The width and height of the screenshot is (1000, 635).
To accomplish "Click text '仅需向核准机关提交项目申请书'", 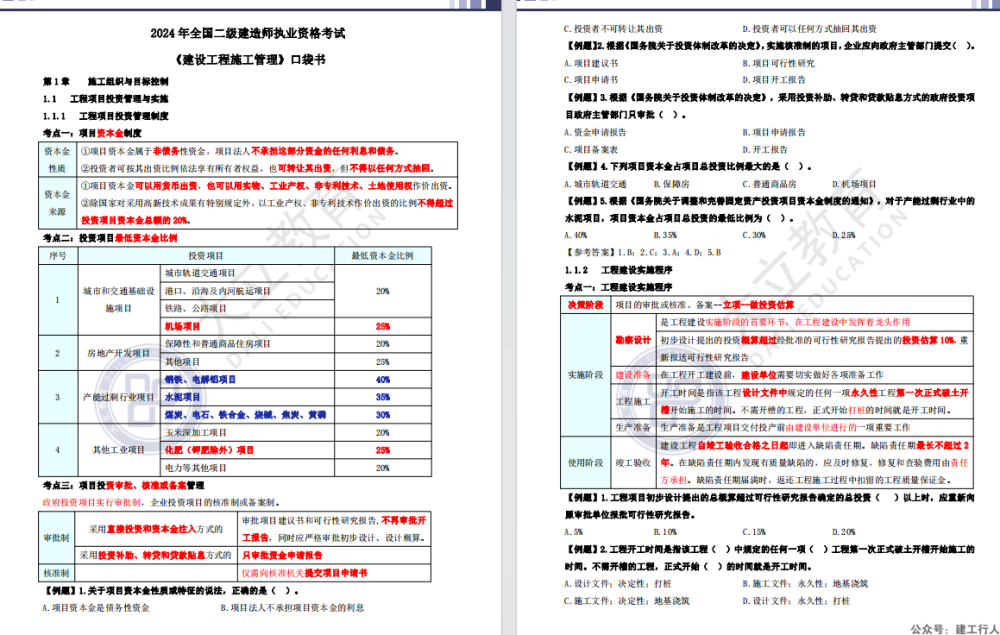I will pos(305,573).
